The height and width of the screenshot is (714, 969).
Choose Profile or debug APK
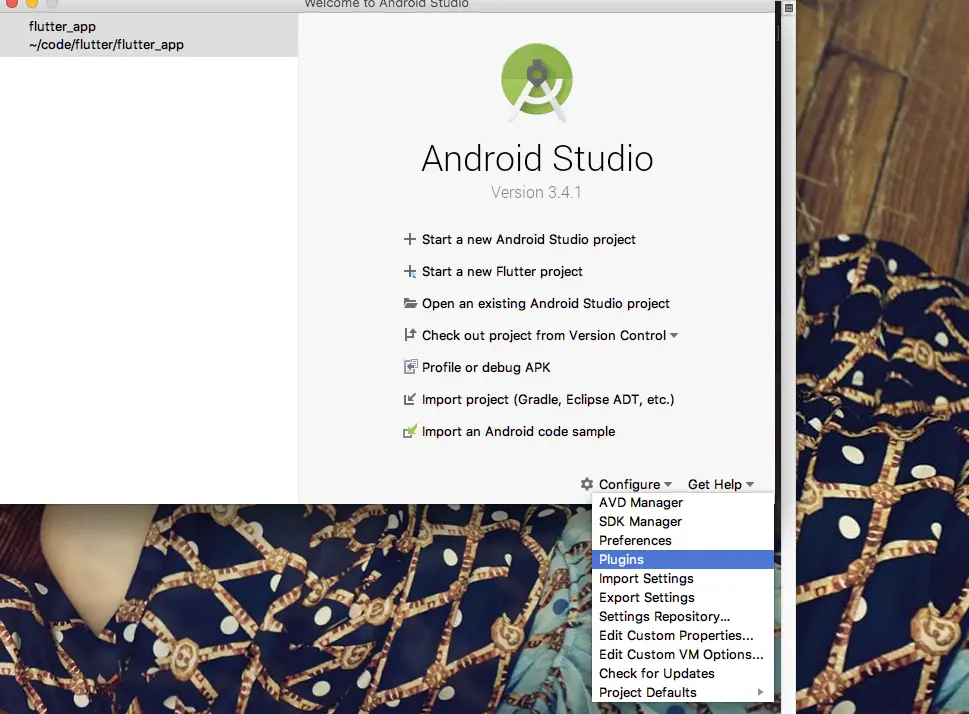pyautogui.click(x=486, y=367)
